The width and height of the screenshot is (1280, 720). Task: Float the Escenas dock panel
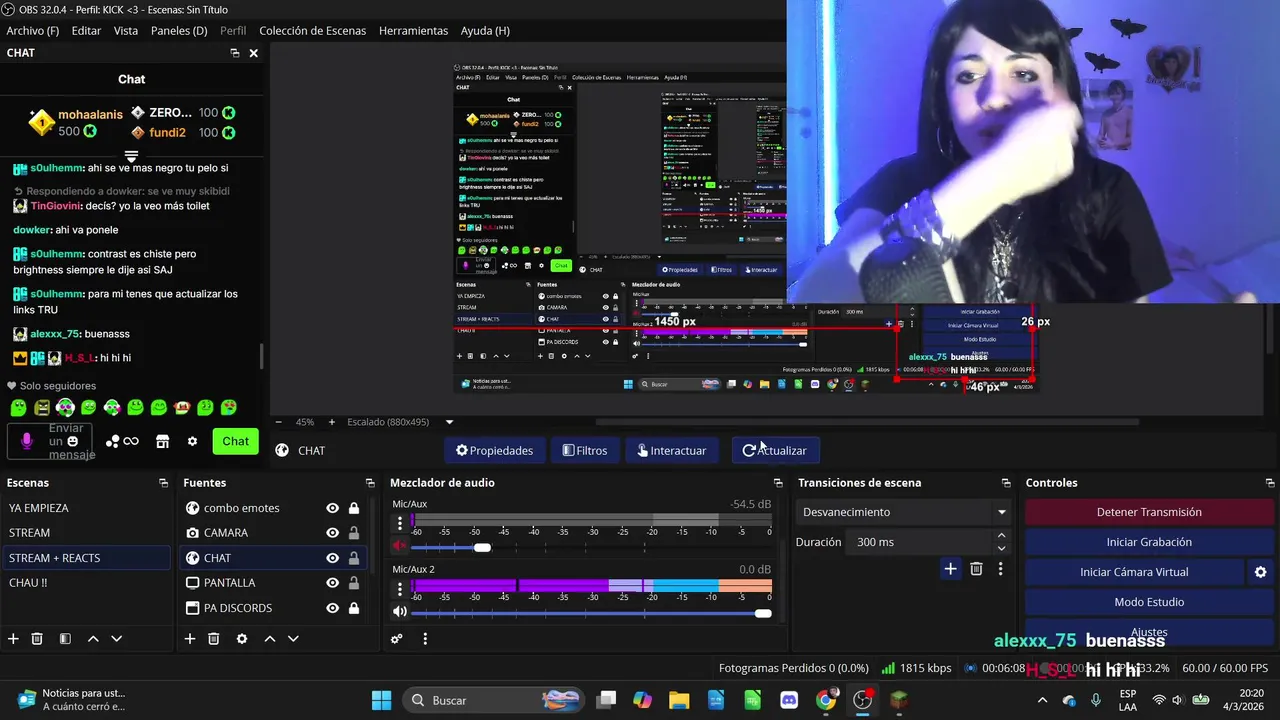click(163, 483)
